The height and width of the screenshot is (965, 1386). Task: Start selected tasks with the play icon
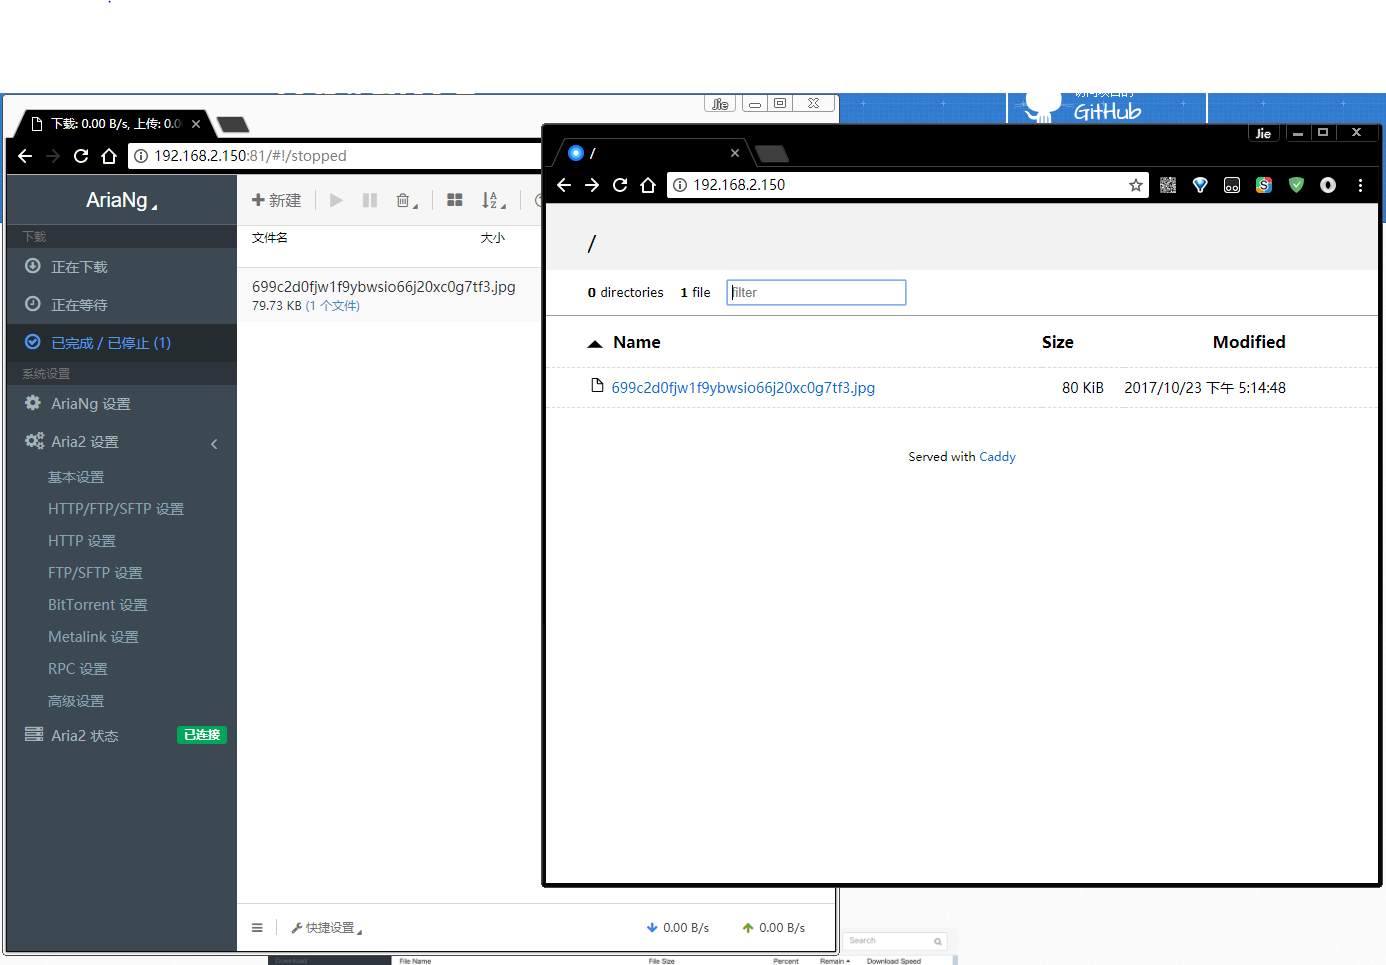click(x=336, y=200)
